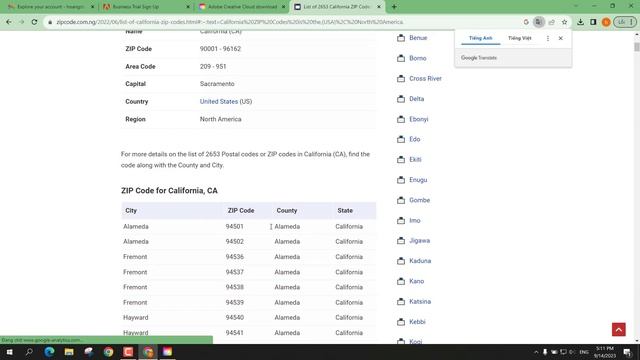The width and height of the screenshot is (640, 360).
Task: Select the Tiếng Anh translate tab
Action: click(x=480, y=38)
